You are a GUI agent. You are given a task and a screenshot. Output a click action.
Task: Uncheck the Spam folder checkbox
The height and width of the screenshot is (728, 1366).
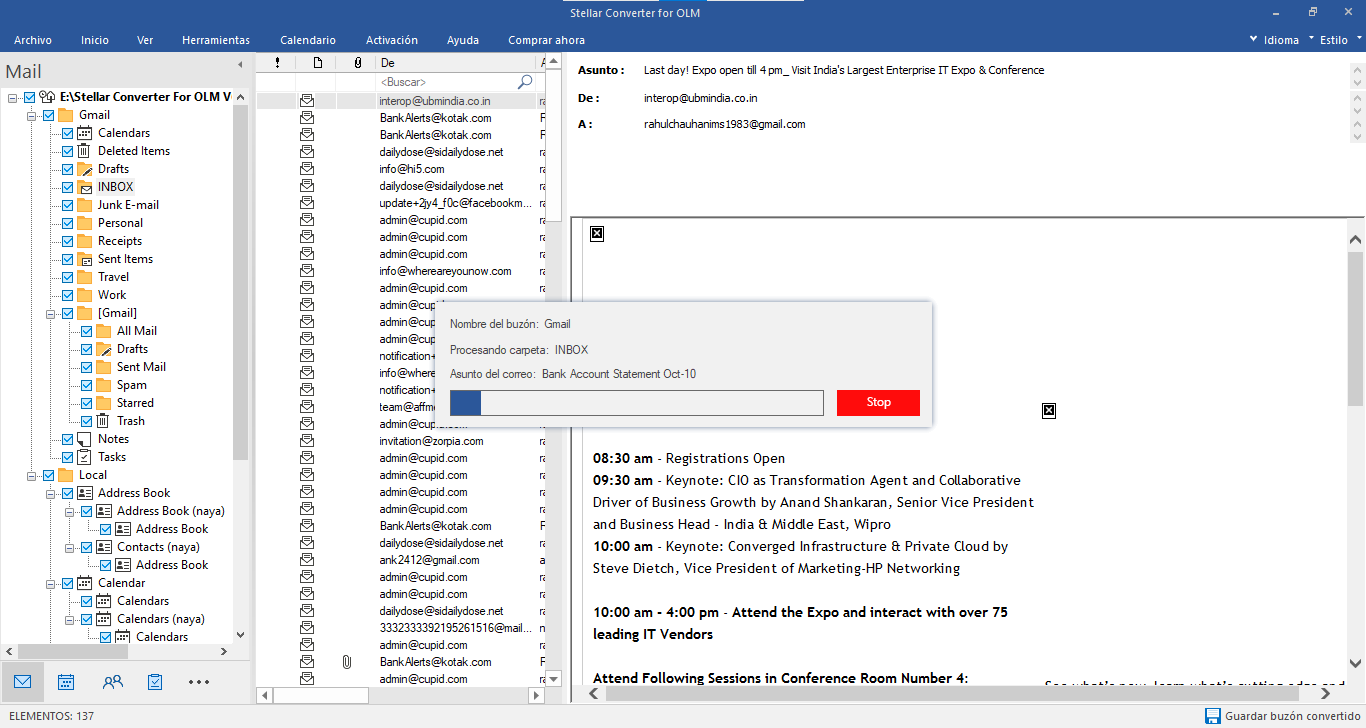[86, 385]
